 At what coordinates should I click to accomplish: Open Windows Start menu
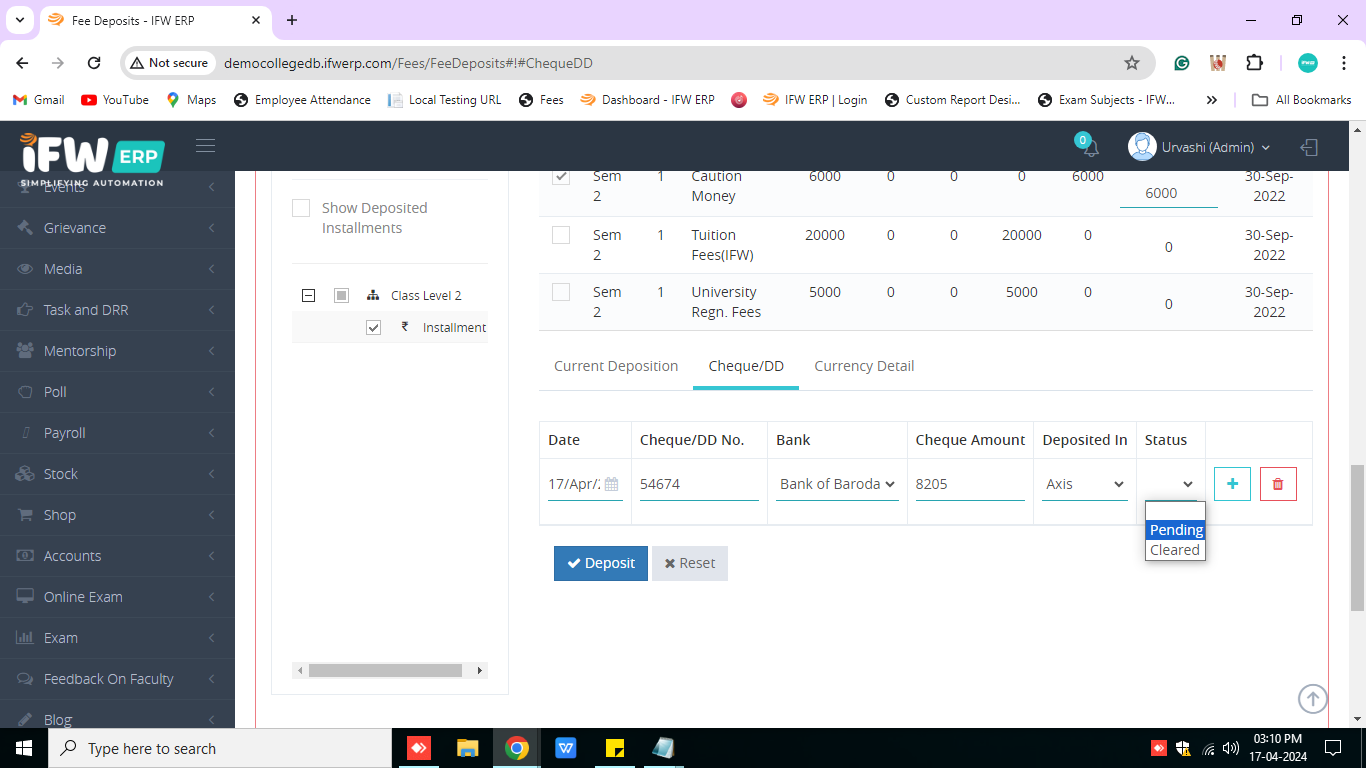(x=23, y=748)
